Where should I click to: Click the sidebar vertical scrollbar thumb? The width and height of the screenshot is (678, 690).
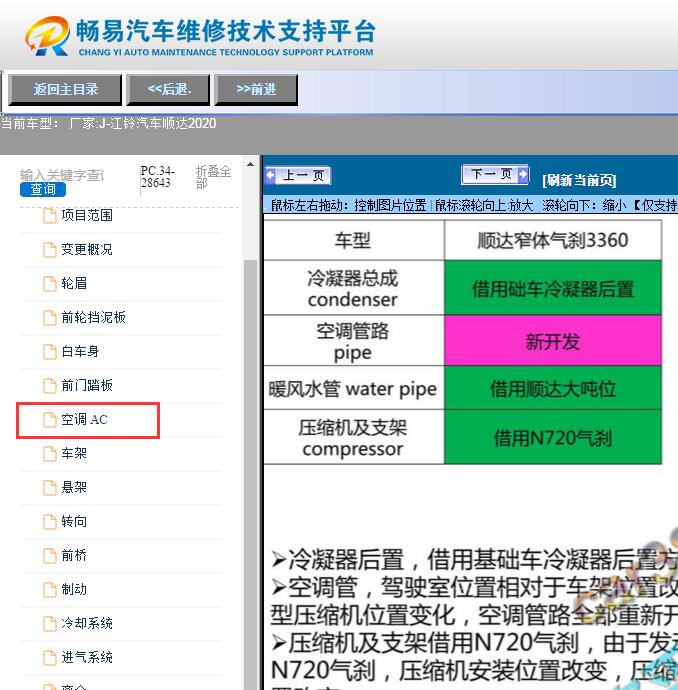pos(250,474)
